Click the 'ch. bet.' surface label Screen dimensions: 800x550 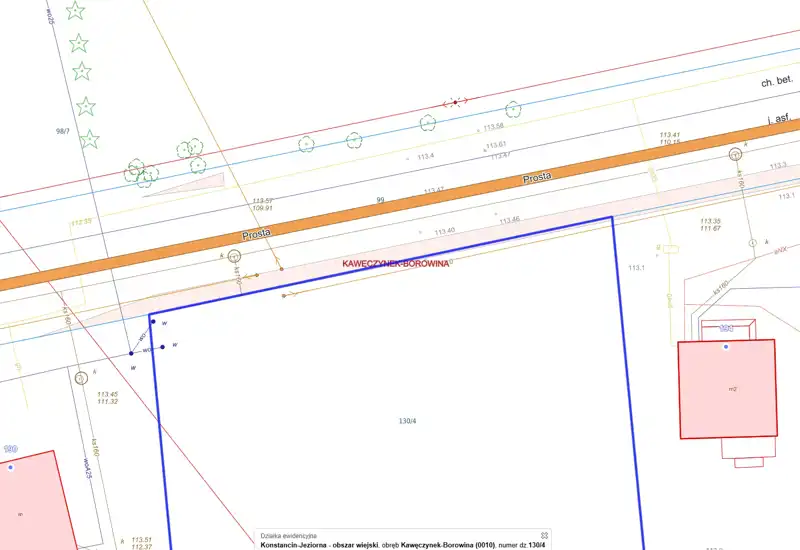click(x=776, y=80)
